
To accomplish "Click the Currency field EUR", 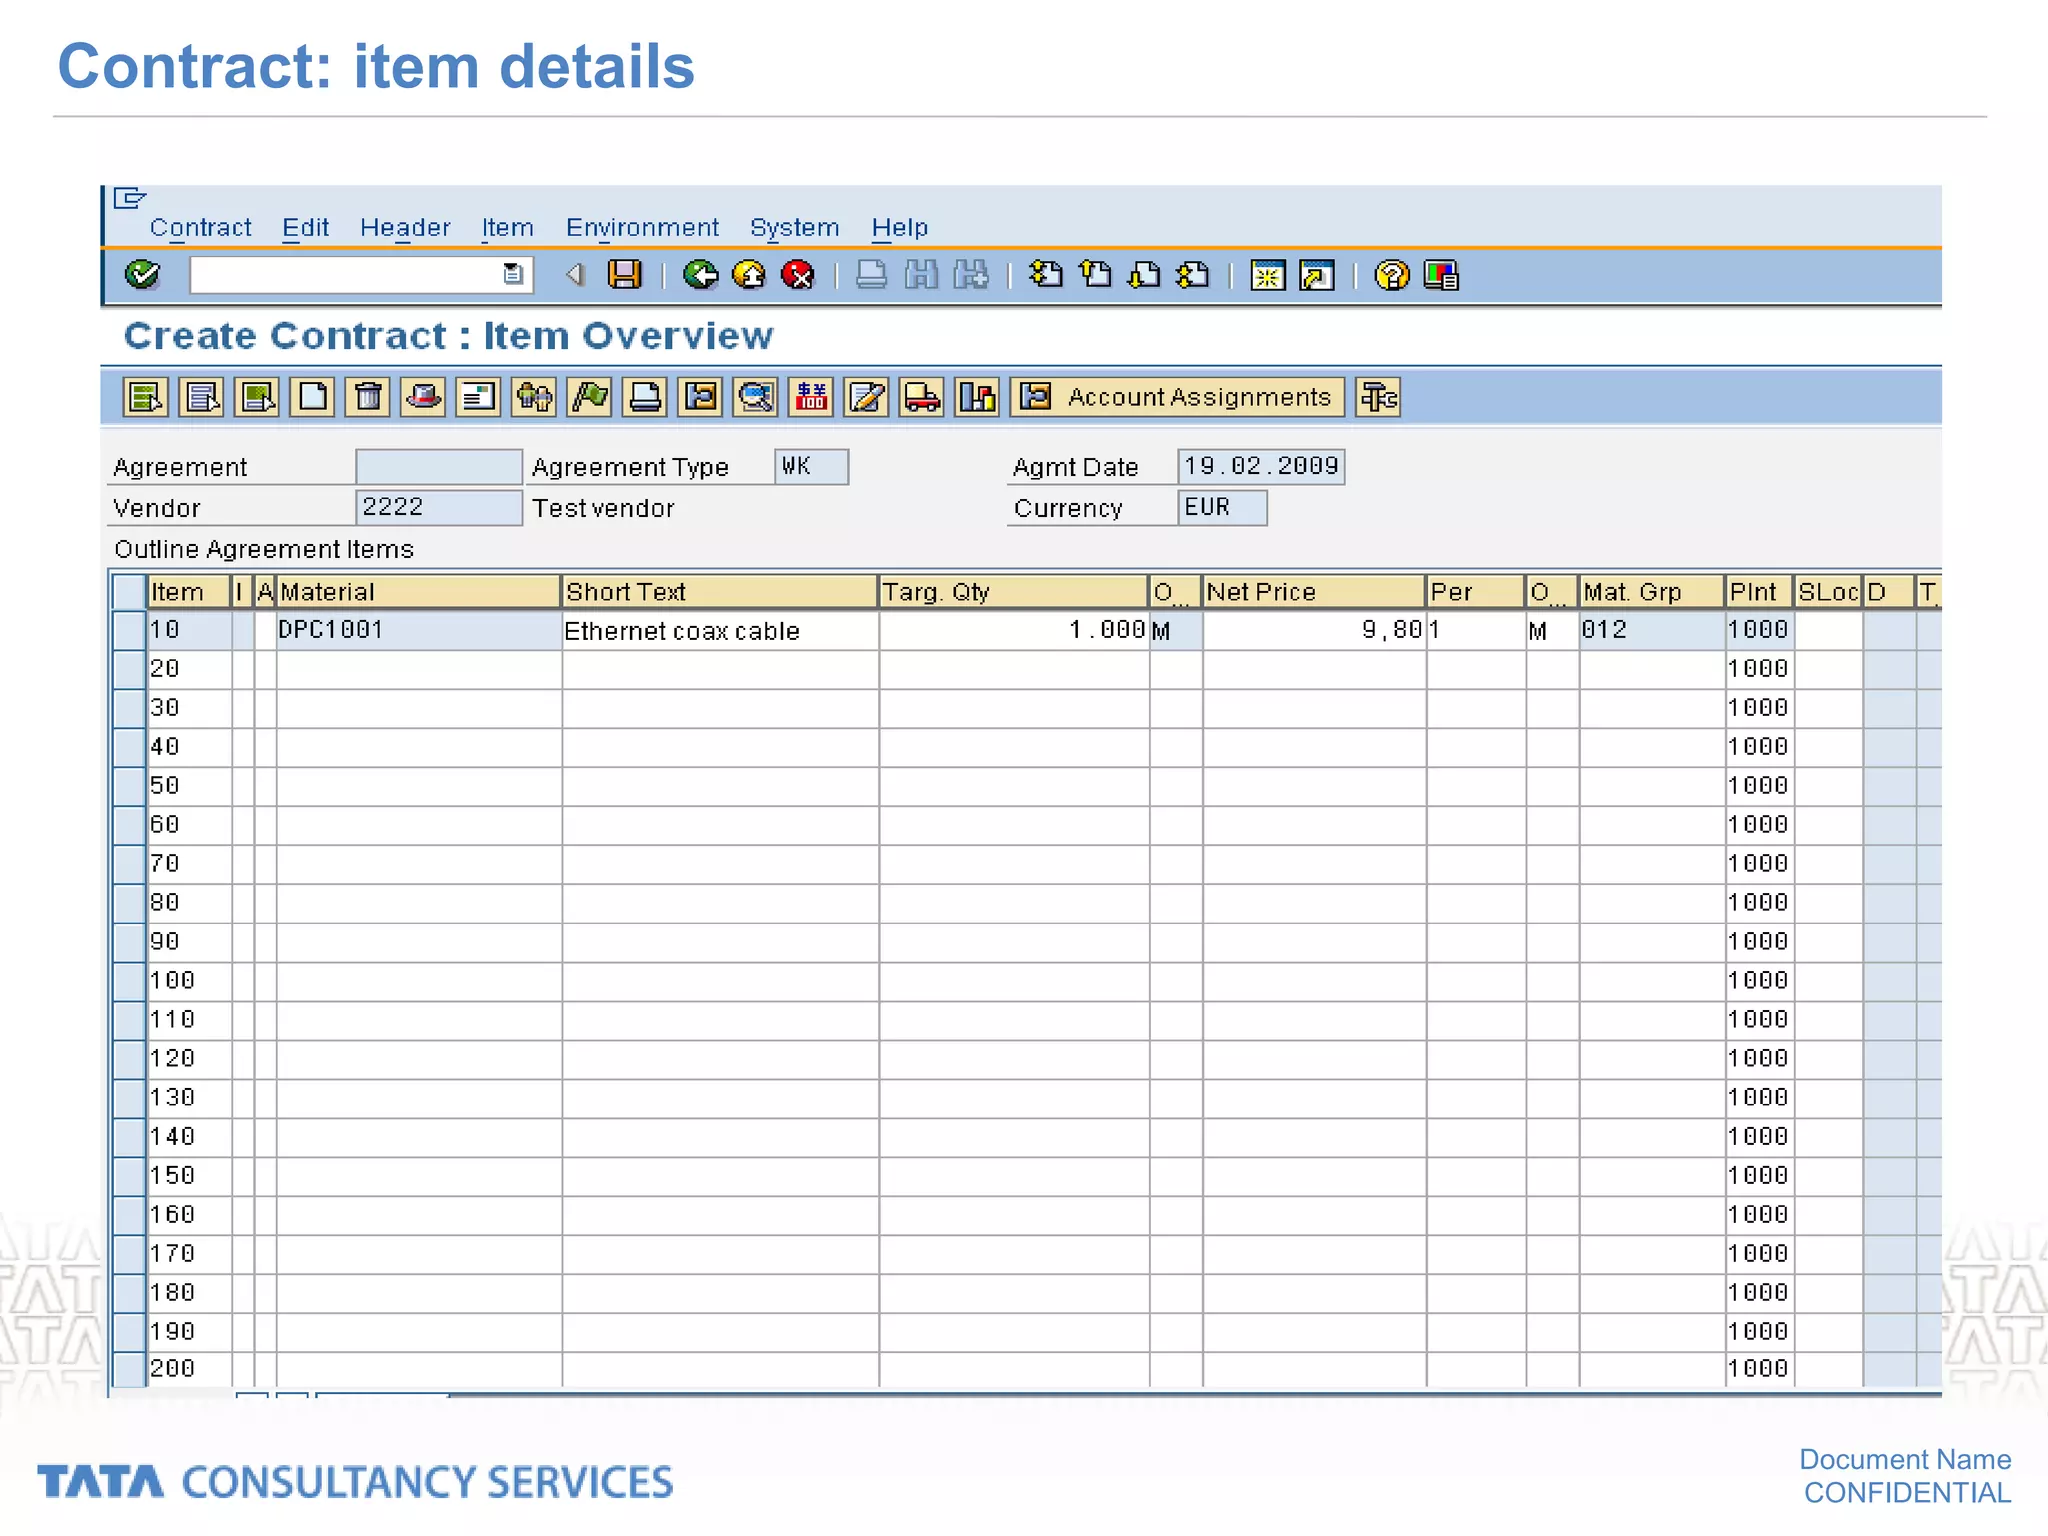I will pos(1222,507).
